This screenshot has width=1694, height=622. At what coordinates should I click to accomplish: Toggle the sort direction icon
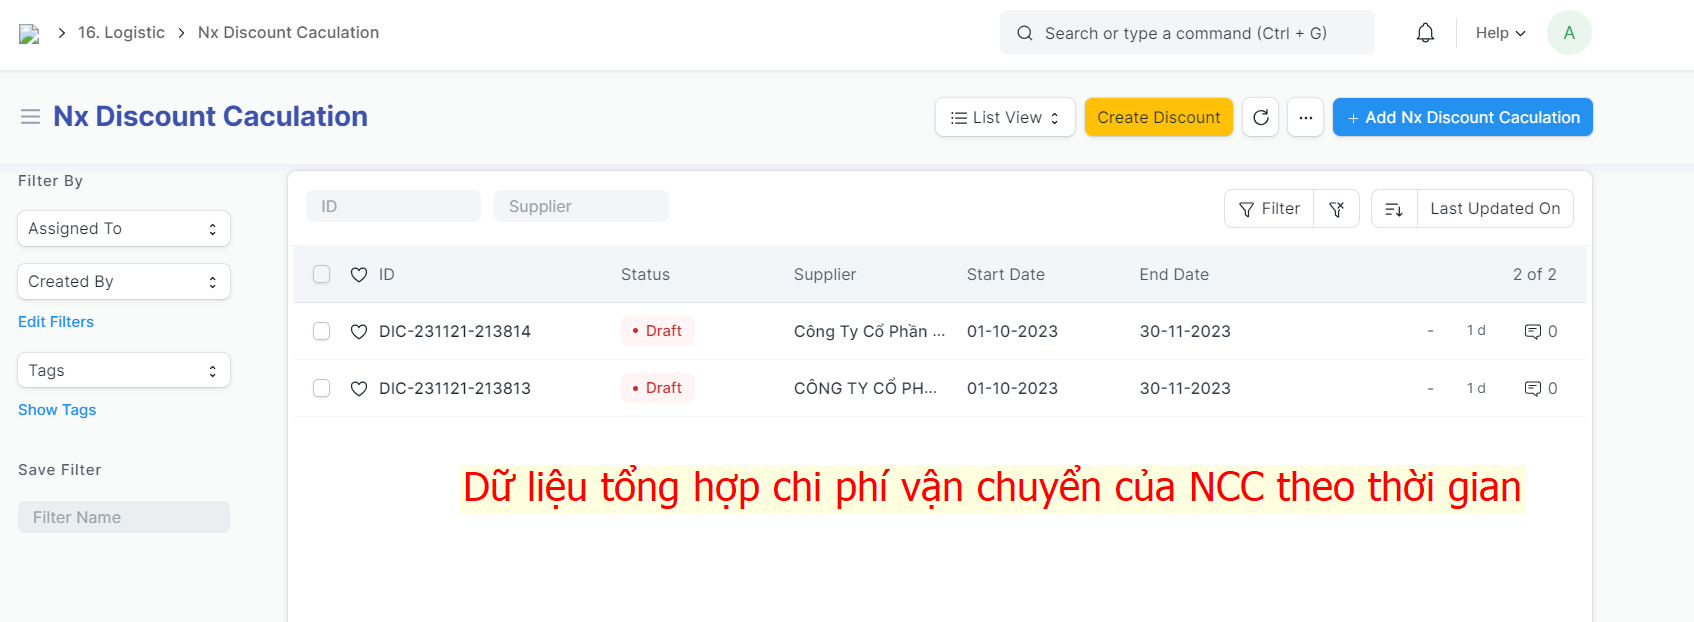(1394, 209)
